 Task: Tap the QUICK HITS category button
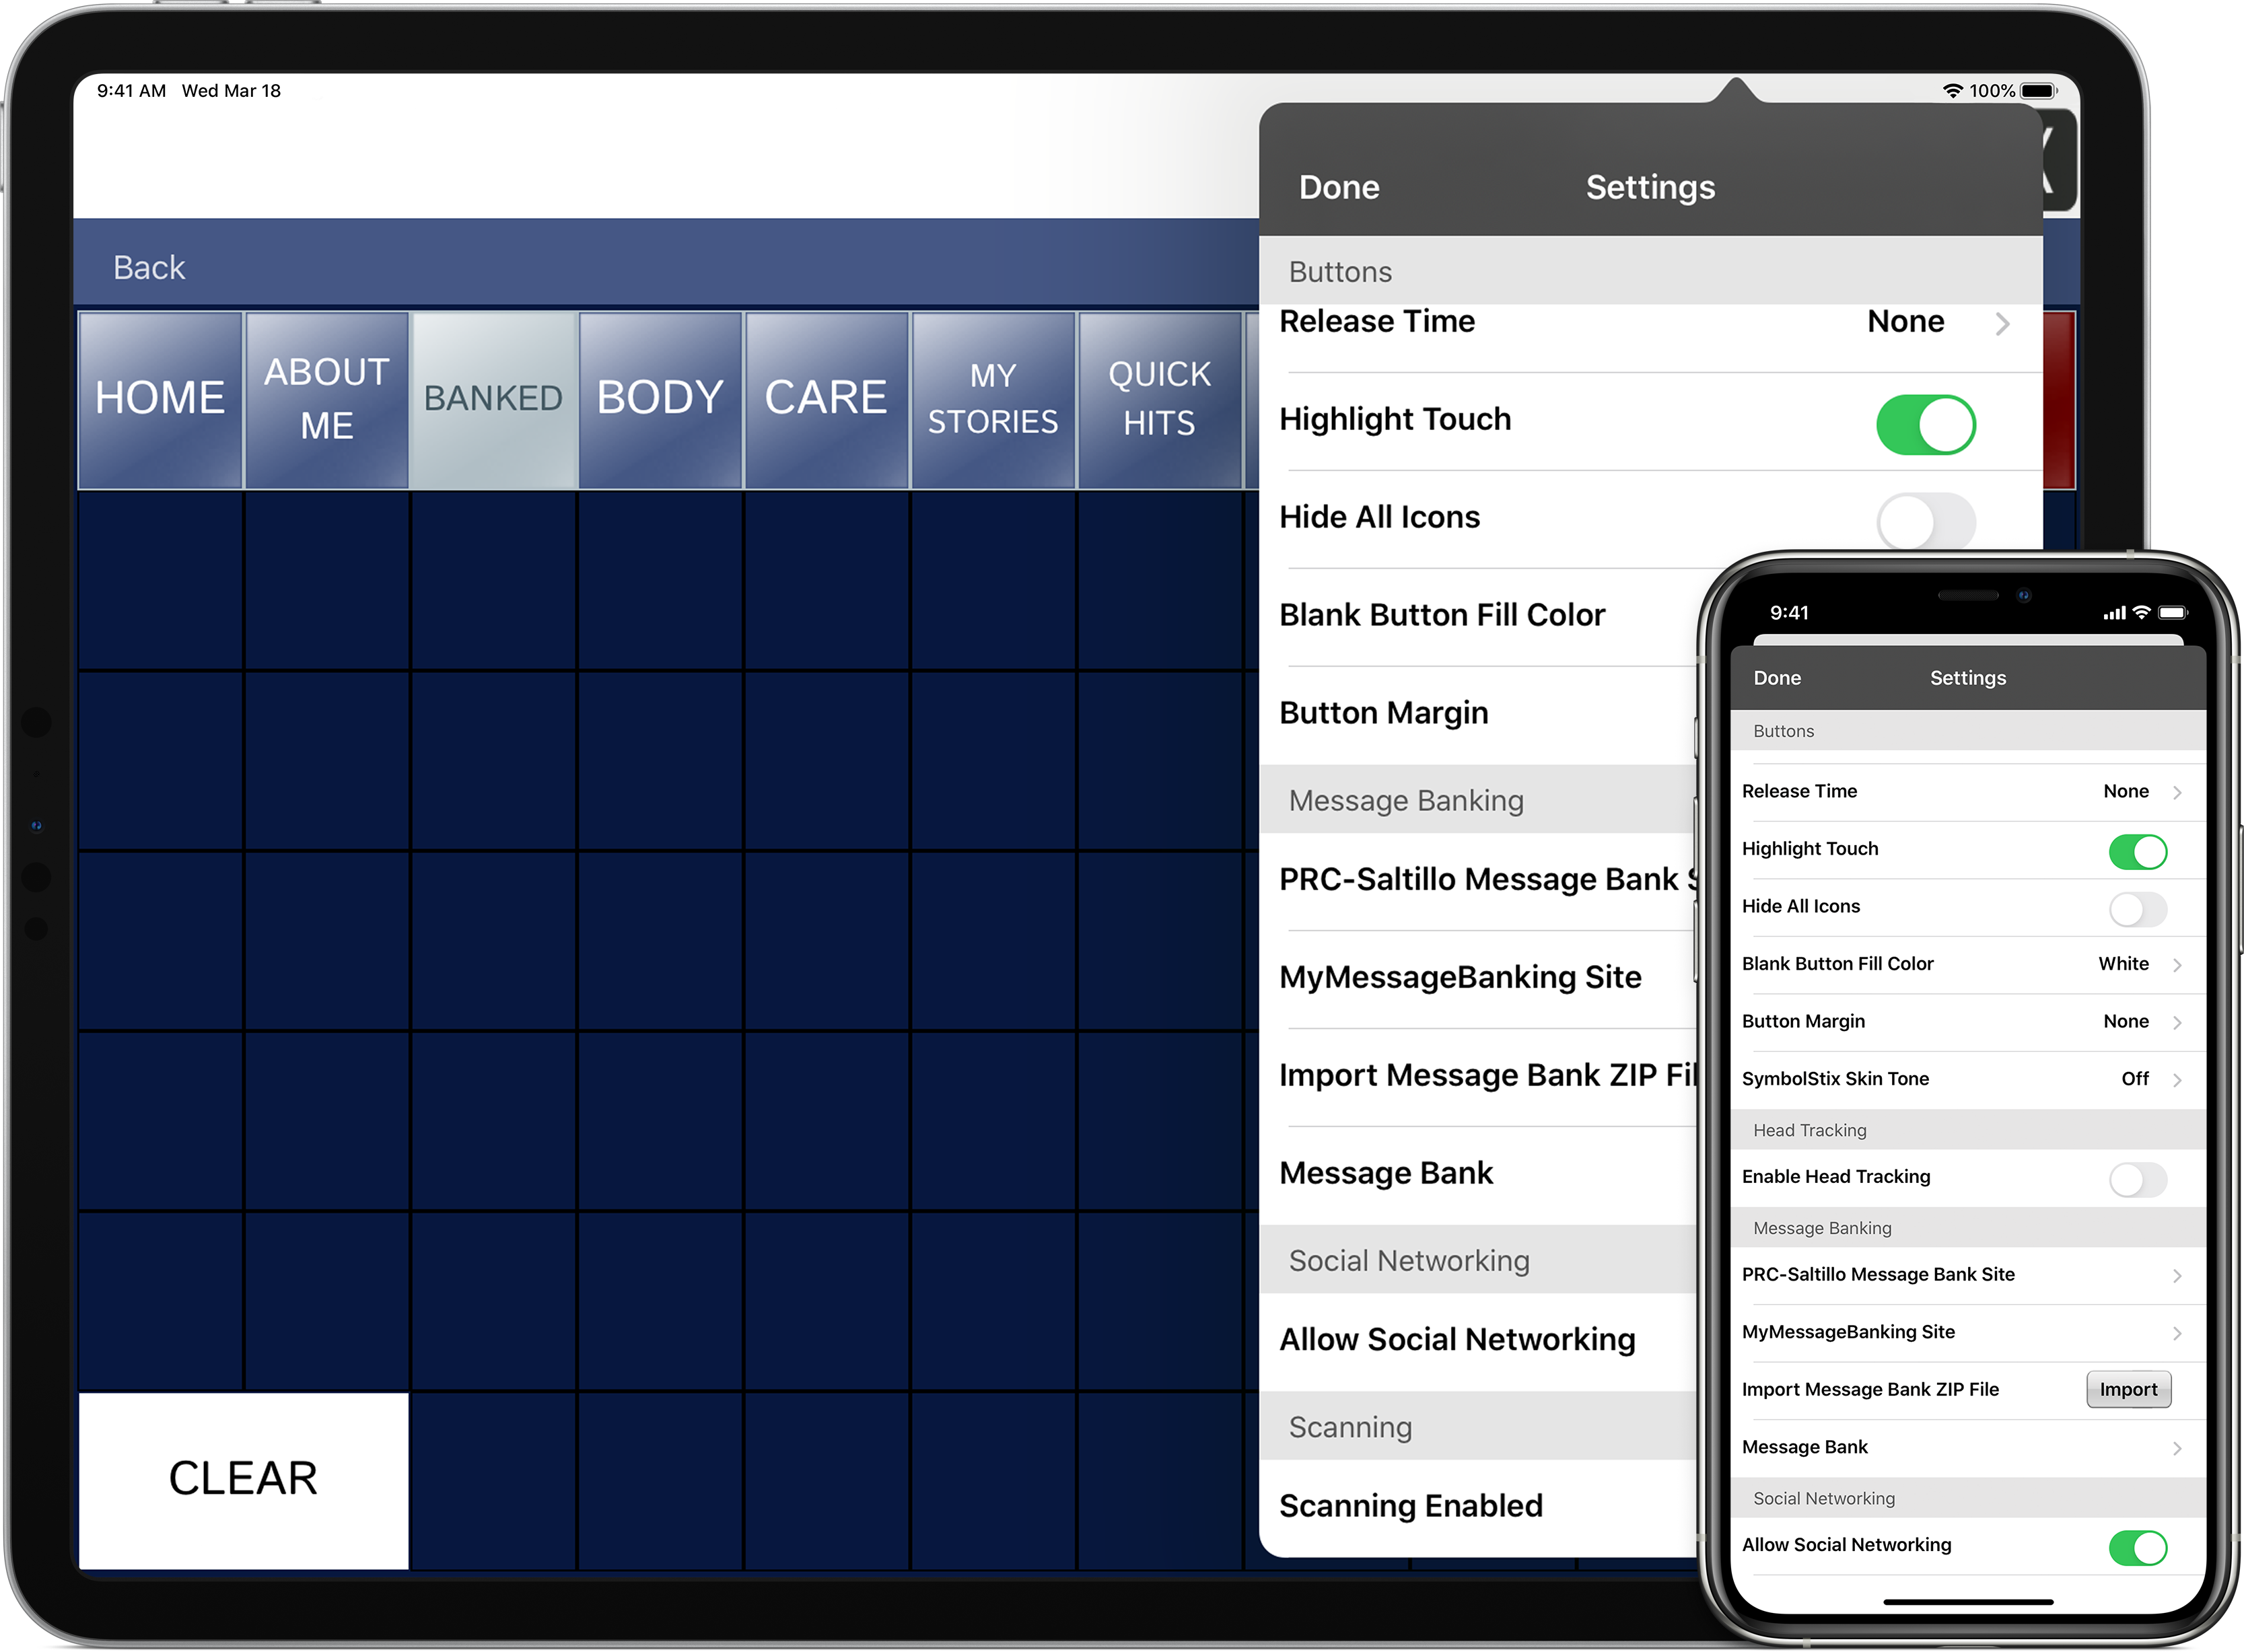(1157, 396)
